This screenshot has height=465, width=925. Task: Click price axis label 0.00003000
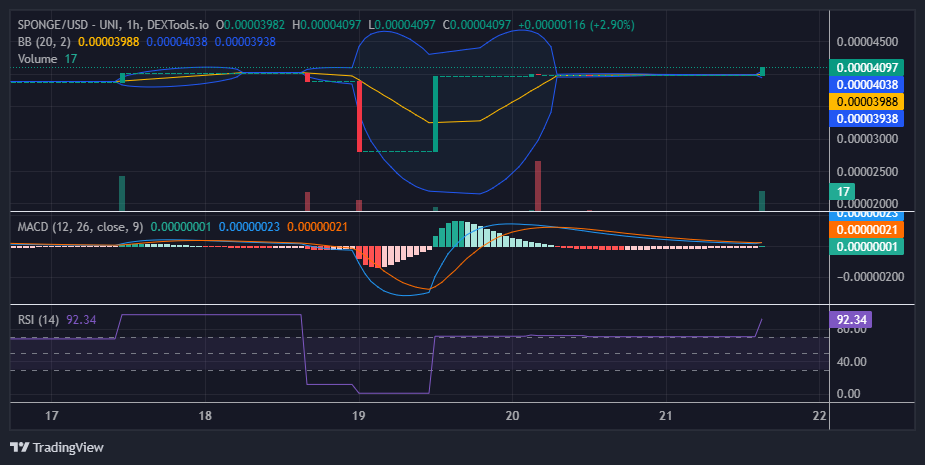[x=867, y=139]
